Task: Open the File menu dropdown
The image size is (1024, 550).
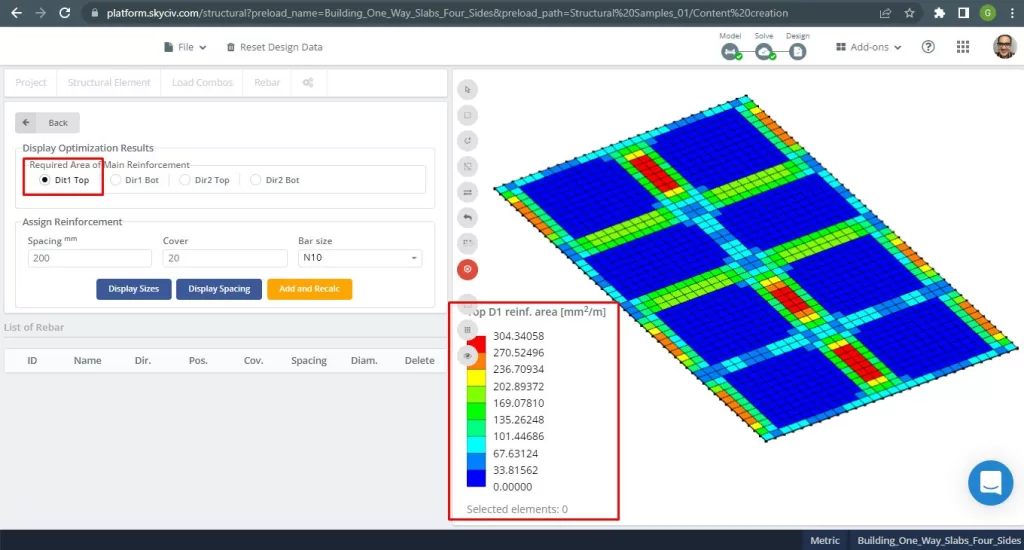Action: click(x=185, y=47)
